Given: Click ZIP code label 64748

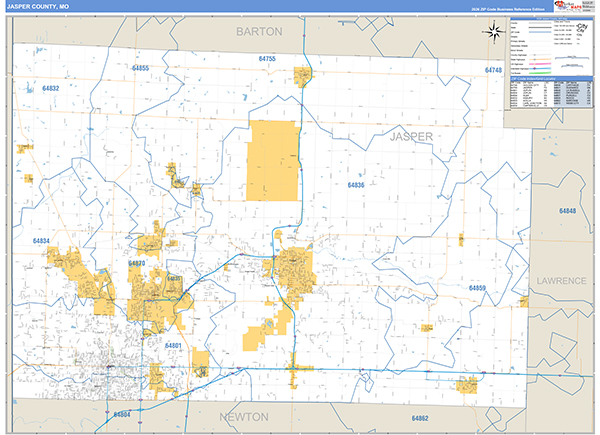Looking at the screenshot, I should click(x=493, y=70).
